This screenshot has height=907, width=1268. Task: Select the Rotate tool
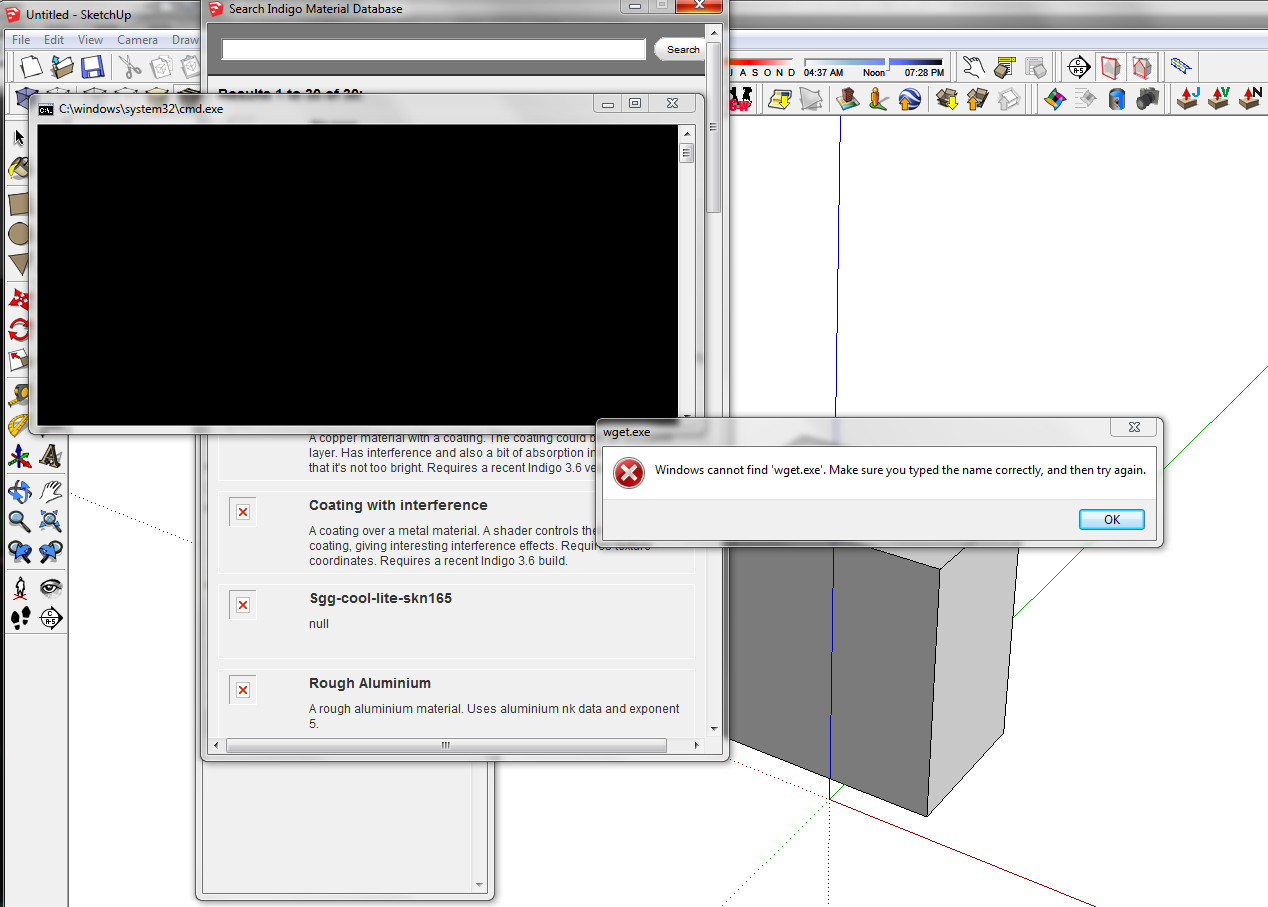click(x=19, y=329)
